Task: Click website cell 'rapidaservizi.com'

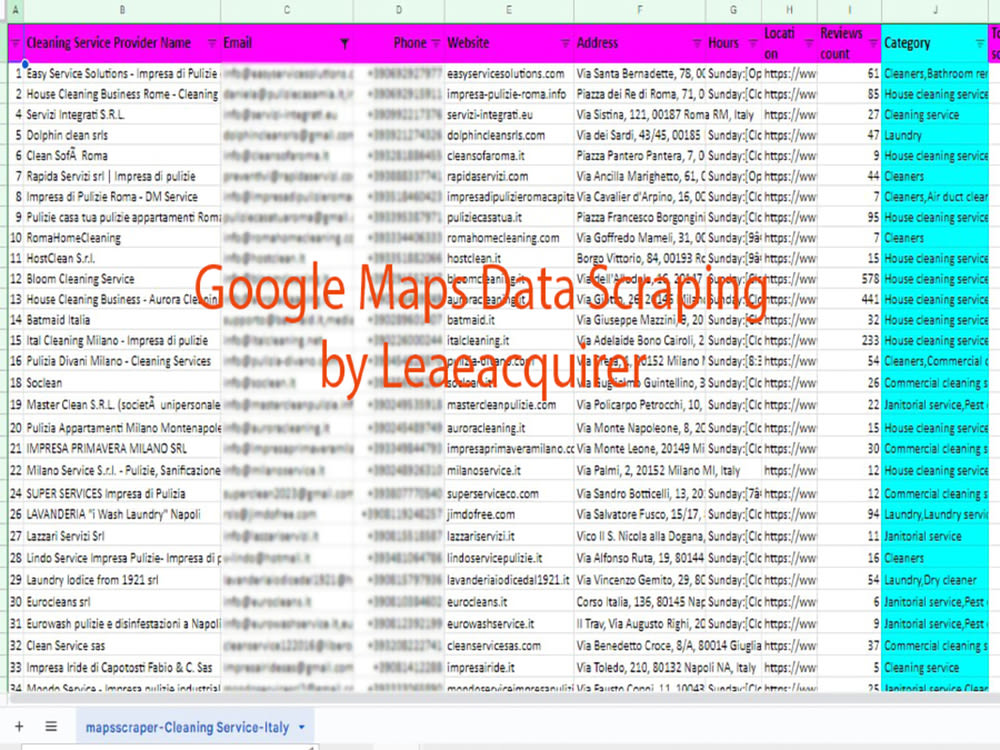Action: 509,176
